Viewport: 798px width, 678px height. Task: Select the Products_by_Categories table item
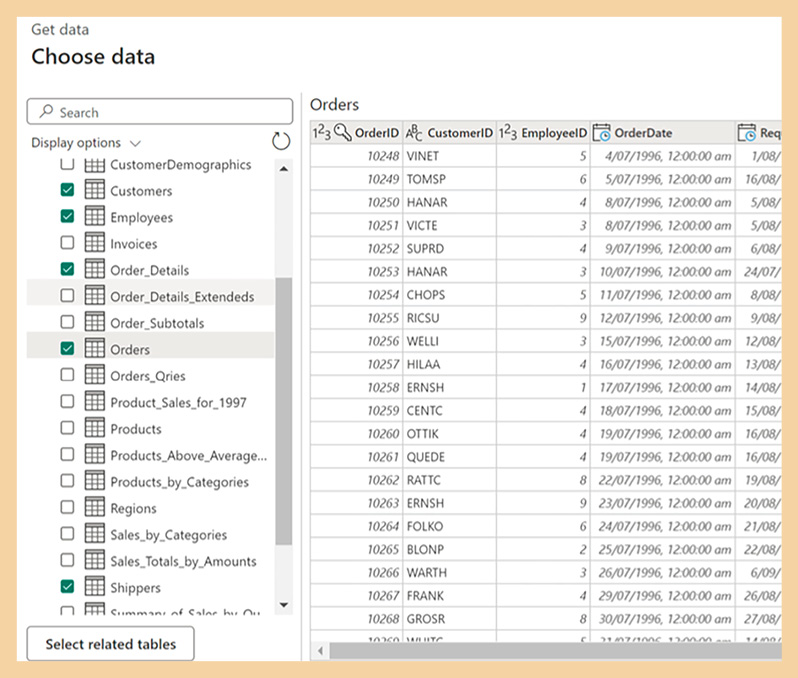179,482
